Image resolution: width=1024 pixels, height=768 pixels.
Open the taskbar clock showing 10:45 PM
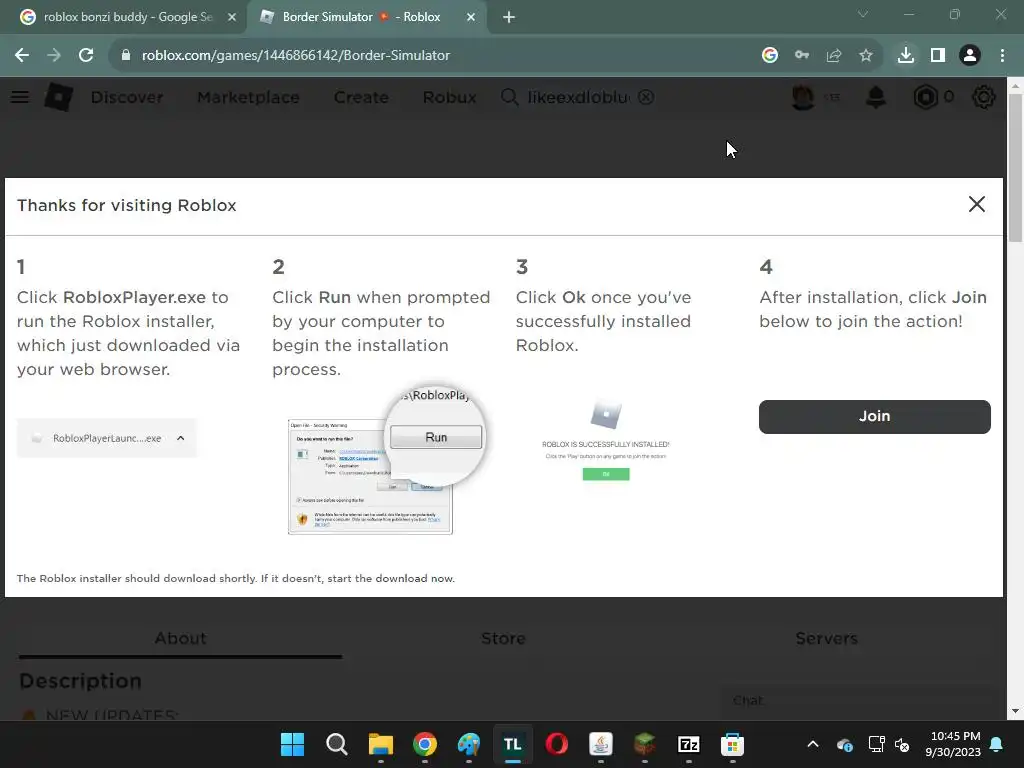point(953,744)
